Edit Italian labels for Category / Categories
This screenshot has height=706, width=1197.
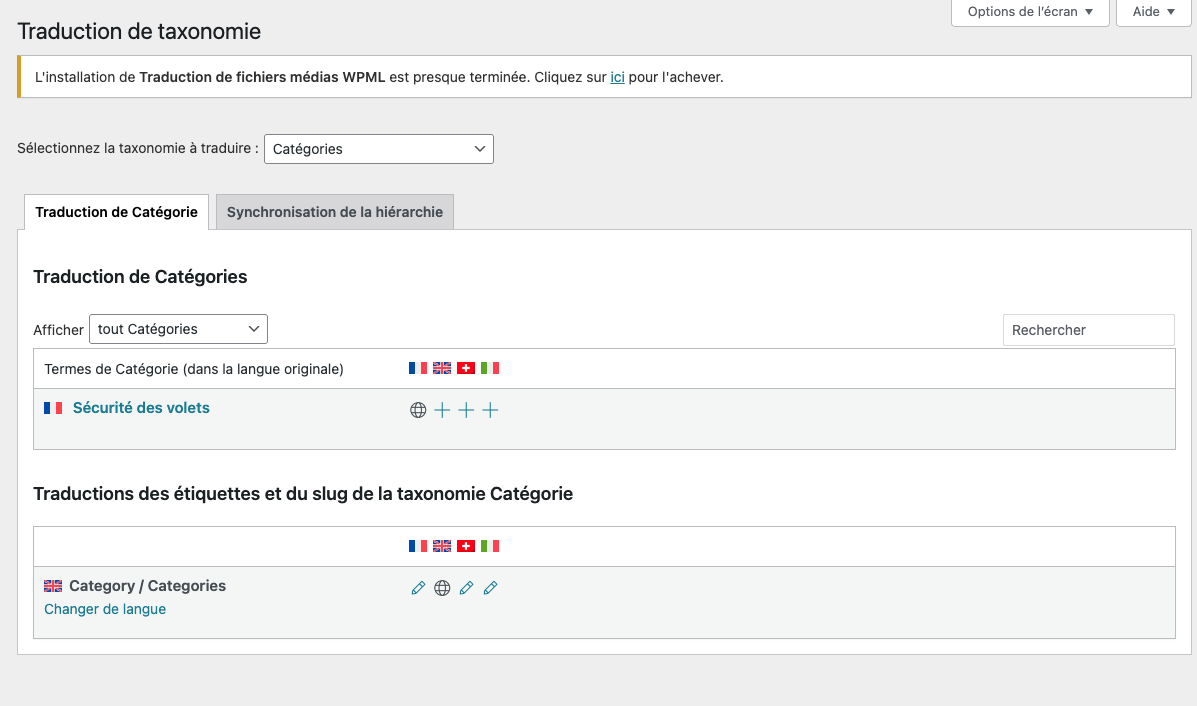pyautogui.click(x=490, y=588)
